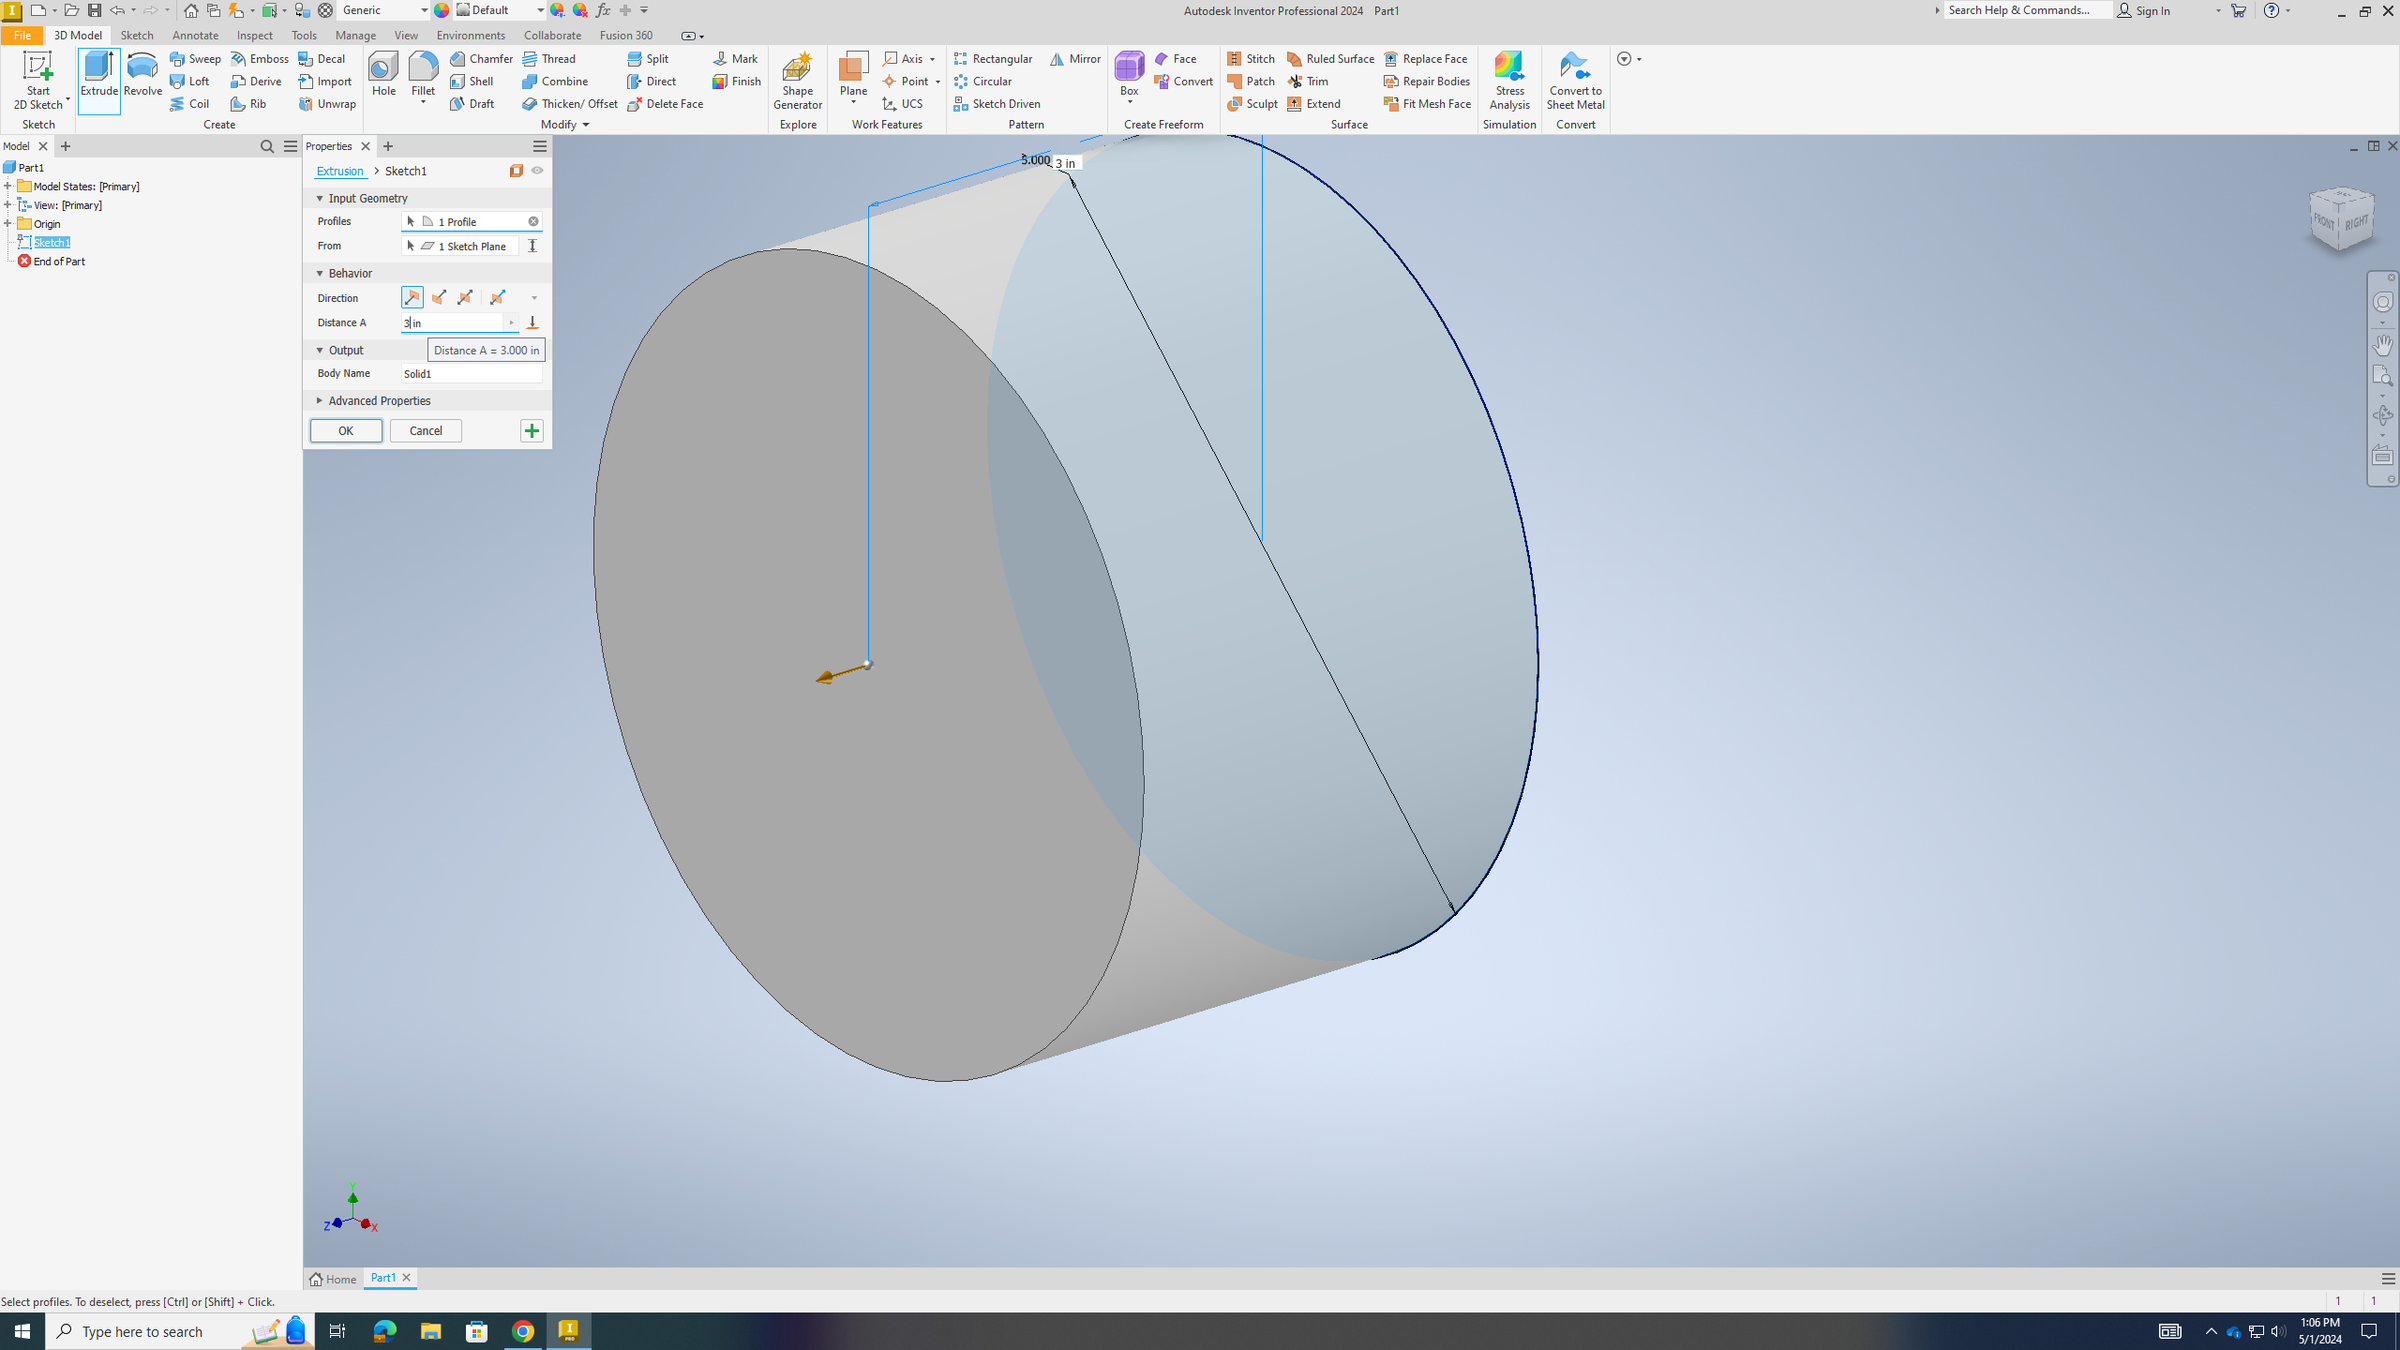Choose the Shell tool

tap(472, 81)
